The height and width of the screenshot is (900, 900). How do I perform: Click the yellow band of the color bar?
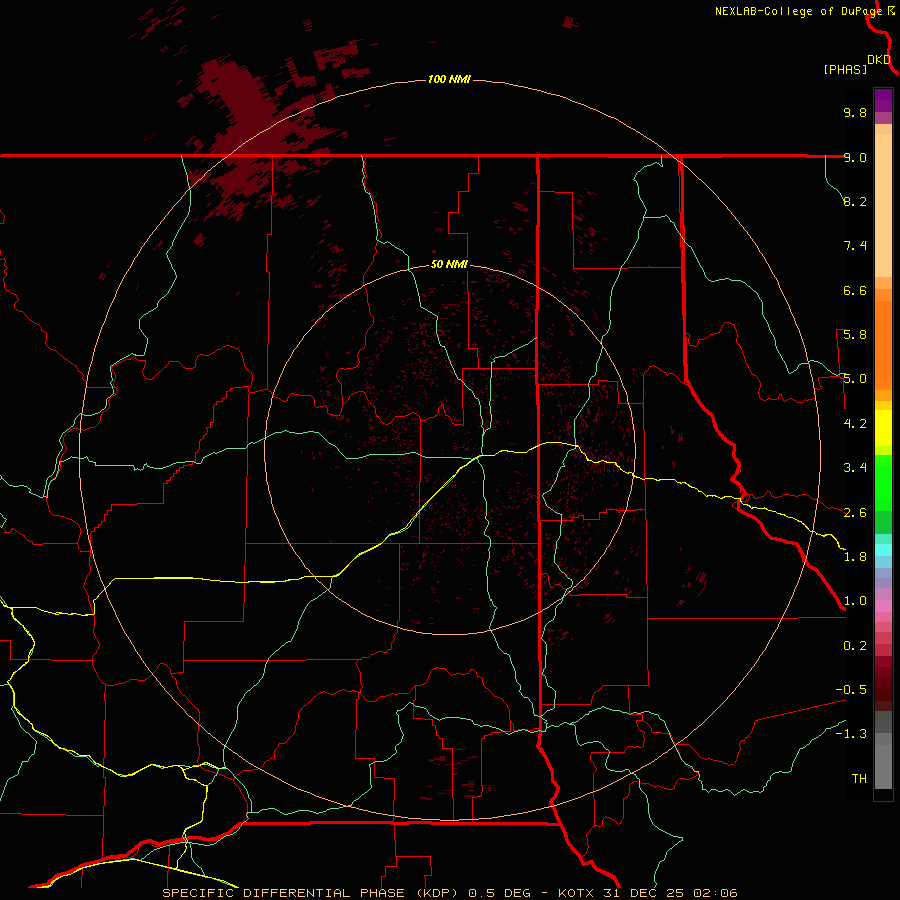883,428
